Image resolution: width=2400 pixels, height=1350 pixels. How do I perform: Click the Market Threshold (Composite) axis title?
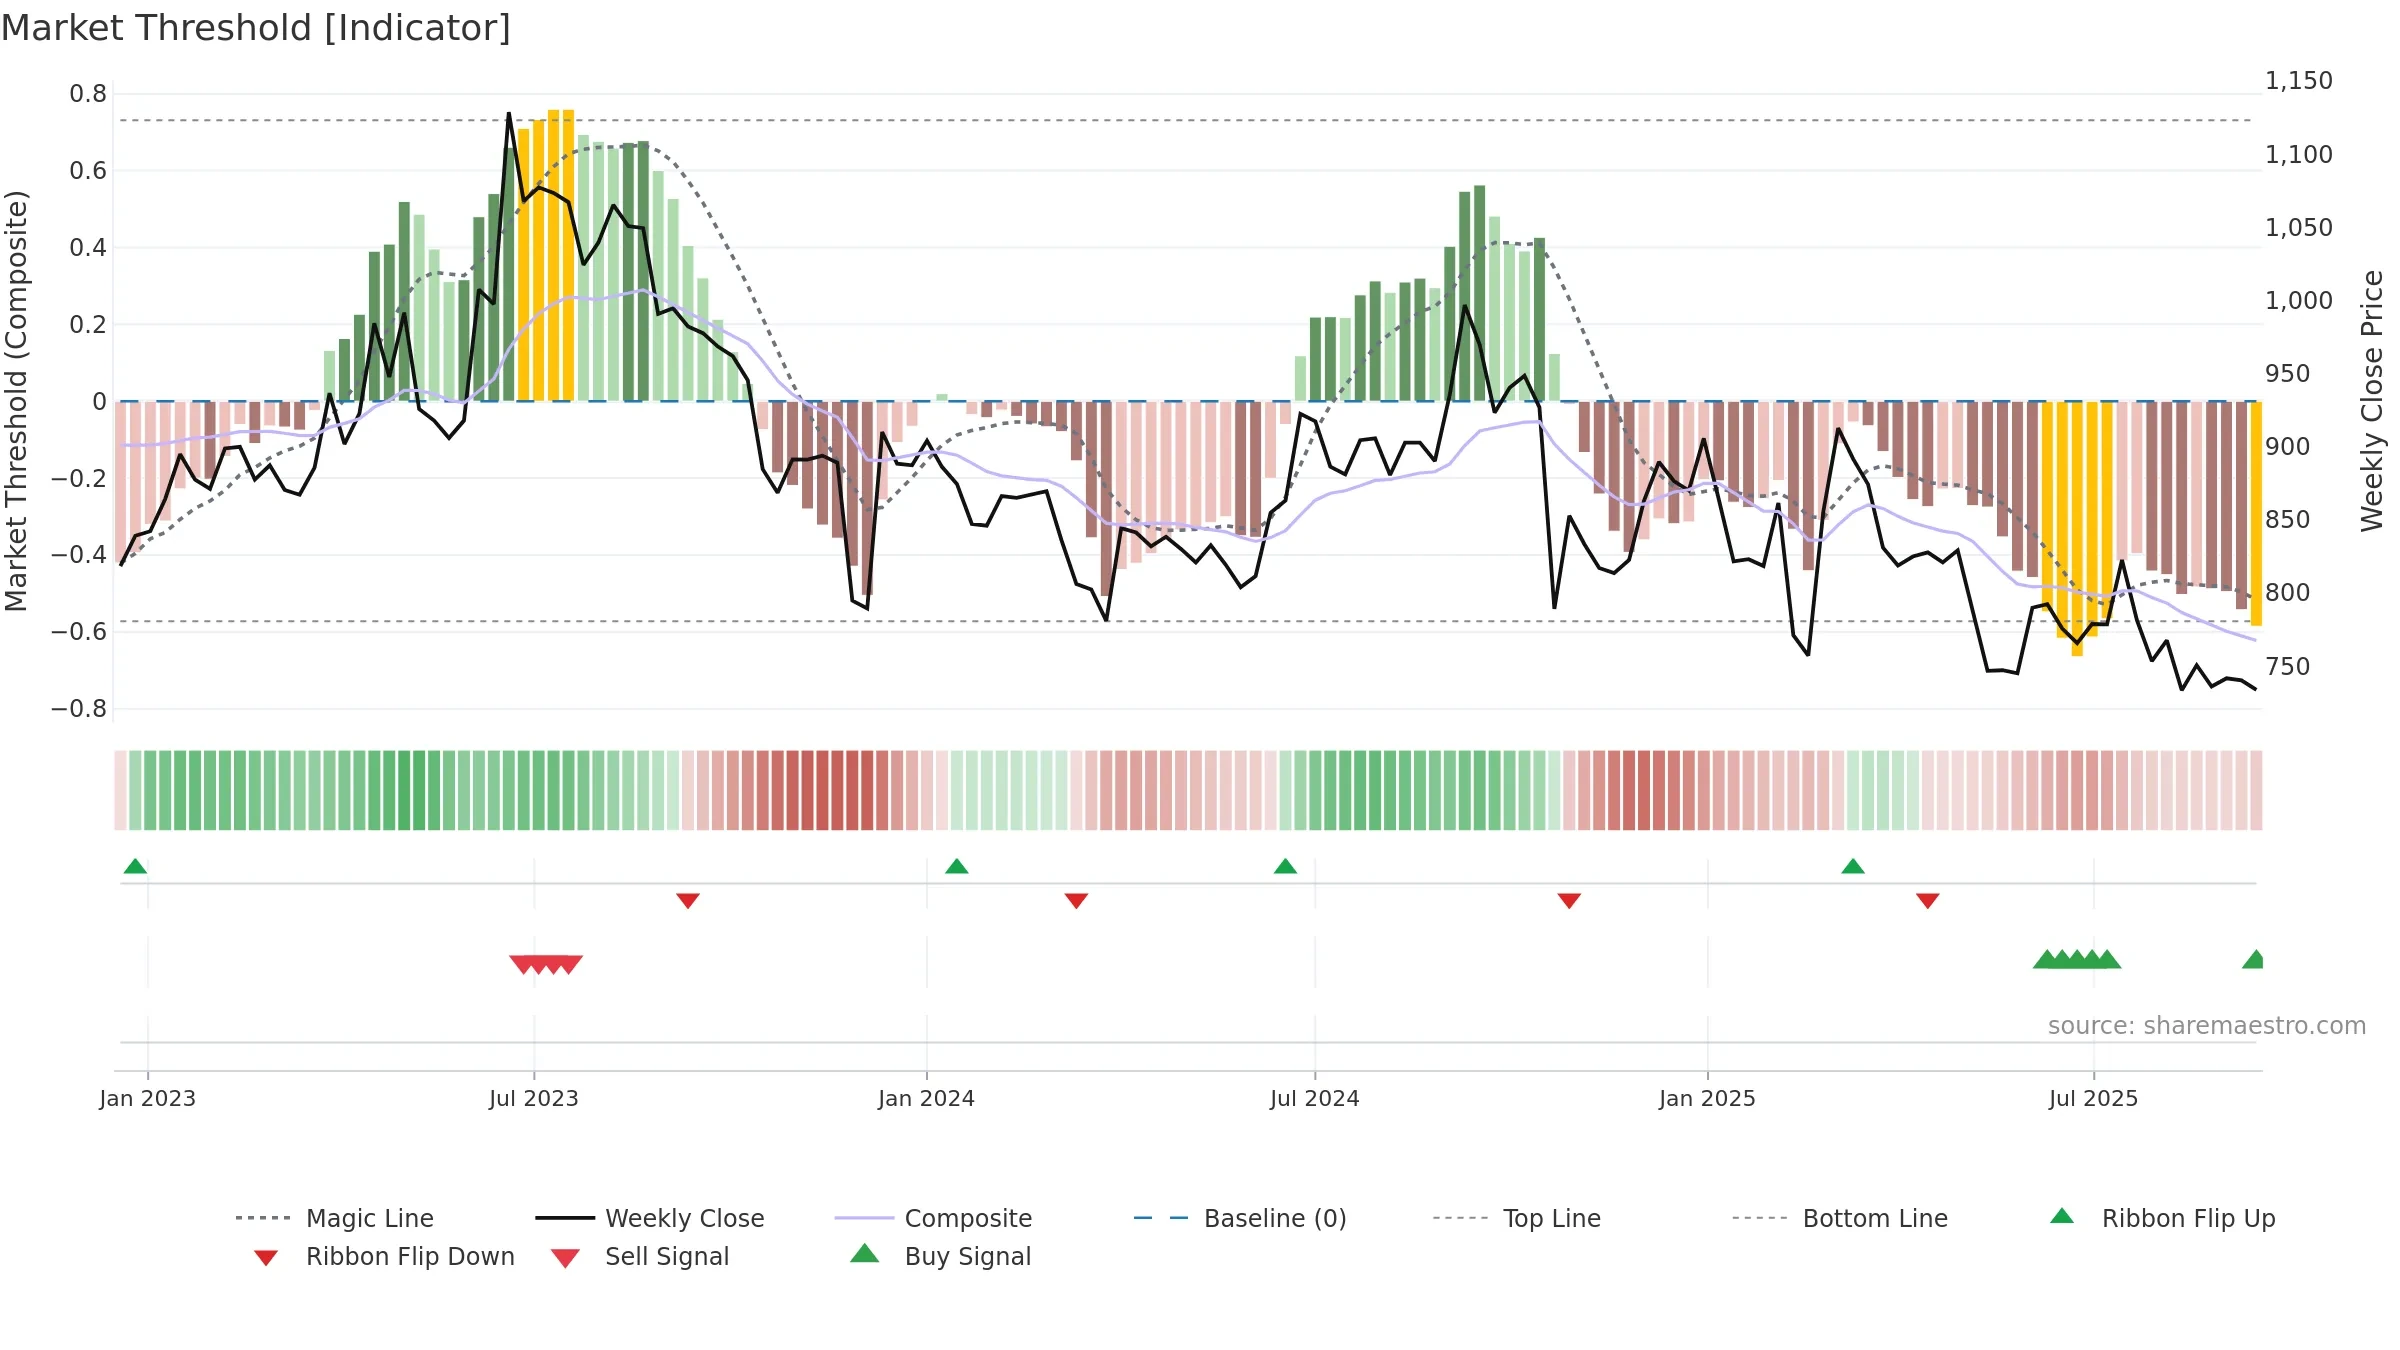point(16,401)
